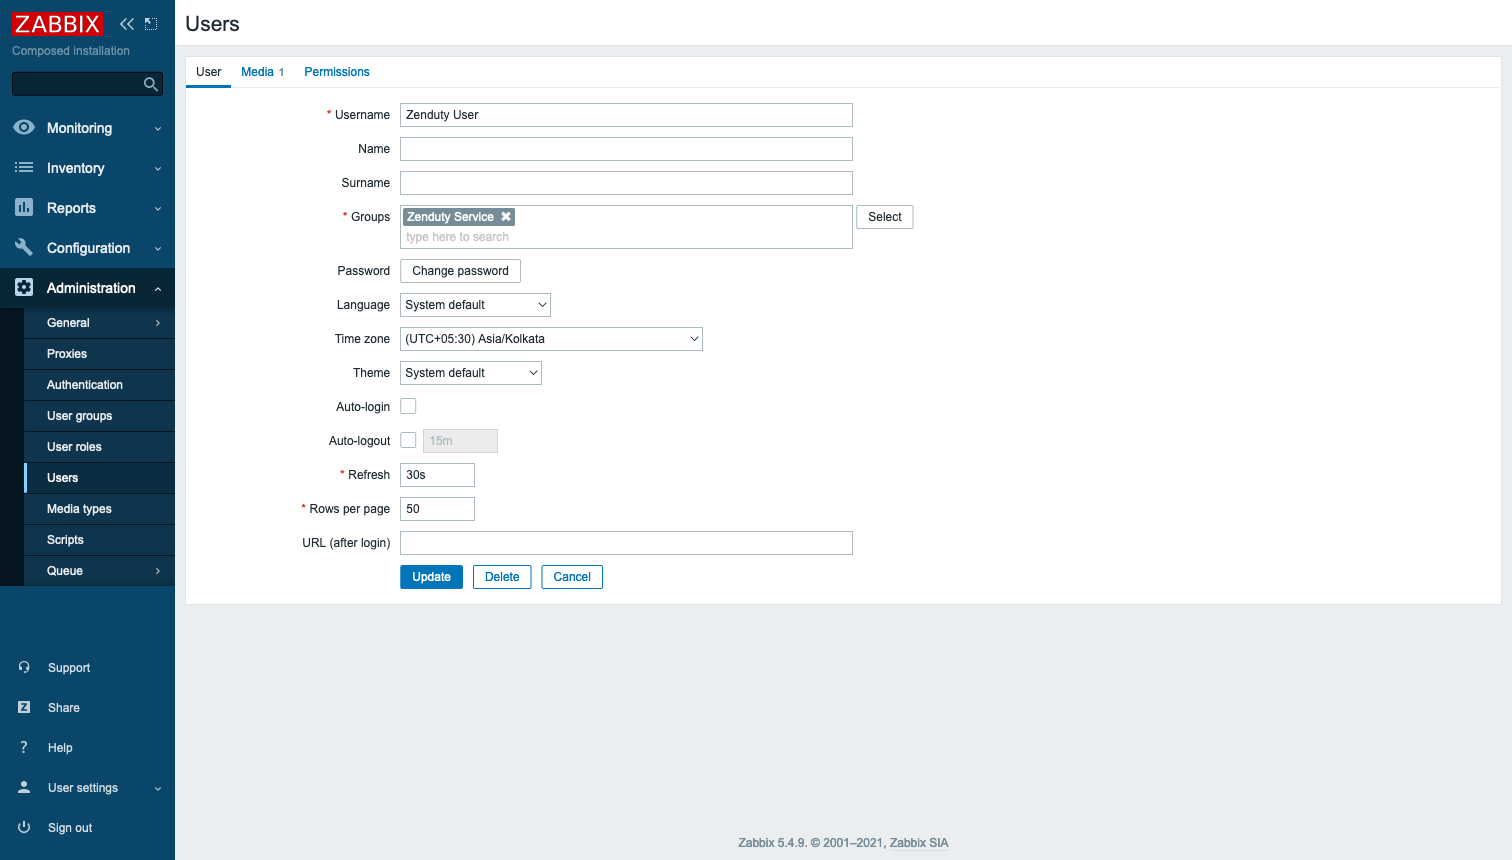The width and height of the screenshot is (1512, 860).
Task: Focus the Username input field
Action: pos(626,115)
